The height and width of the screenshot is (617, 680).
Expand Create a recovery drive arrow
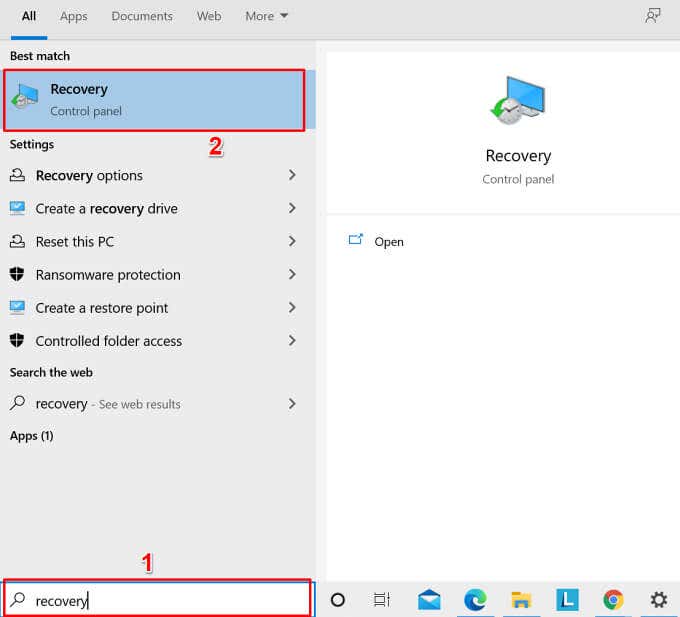(x=292, y=208)
